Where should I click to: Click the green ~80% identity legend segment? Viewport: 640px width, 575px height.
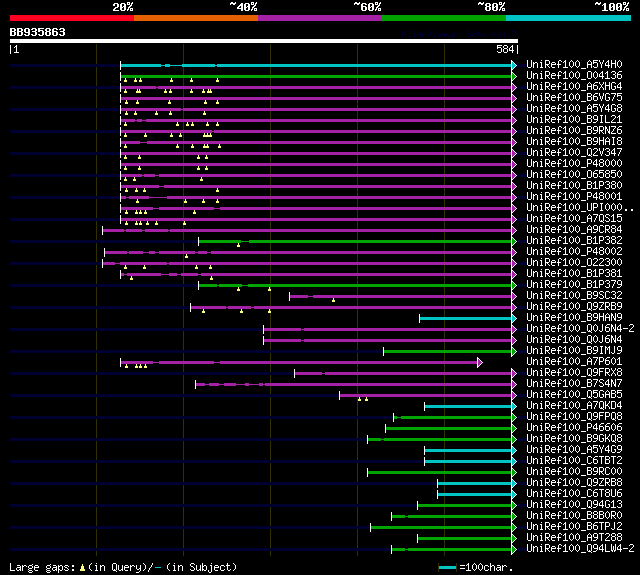tap(444, 18)
